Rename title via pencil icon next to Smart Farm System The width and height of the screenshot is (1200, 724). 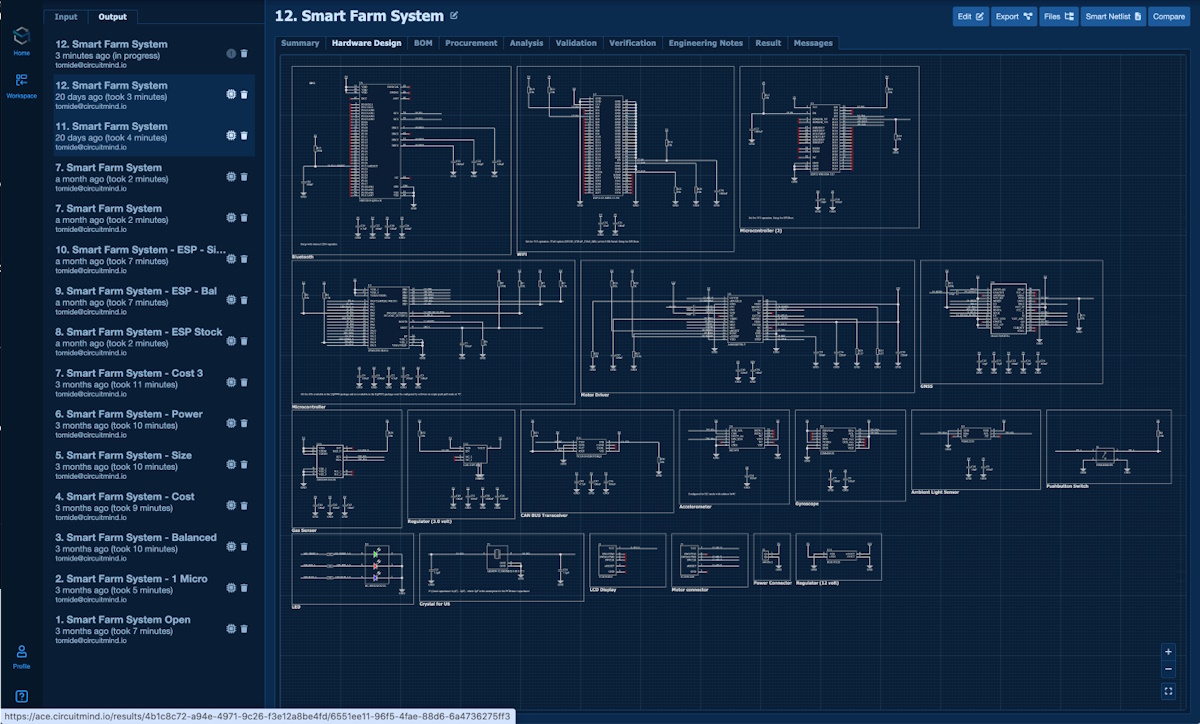coord(455,15)
